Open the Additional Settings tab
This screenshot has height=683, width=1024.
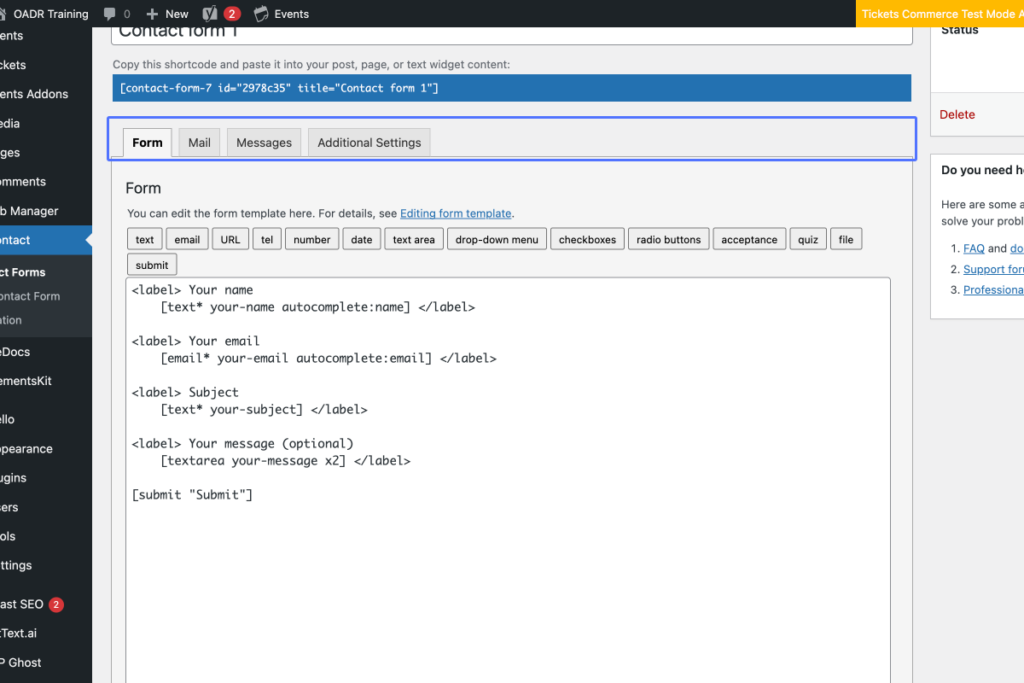(x=369, y=142)
